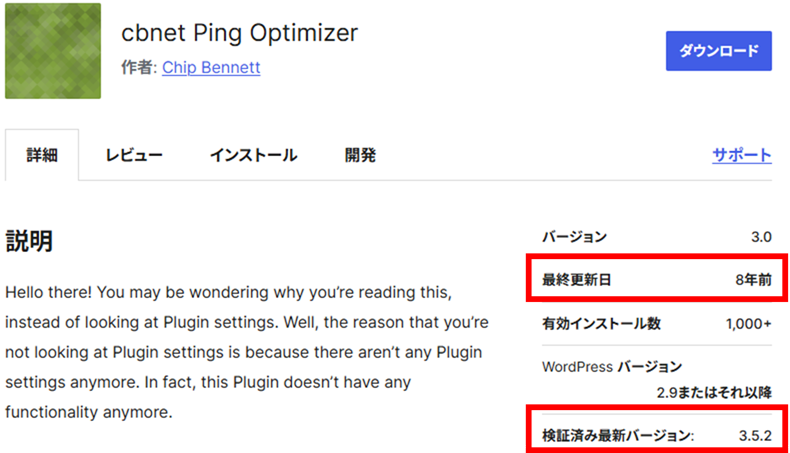Click the 3.5.2 tested version value
Viewport: 790px width, 453px height.
point(752,436)
